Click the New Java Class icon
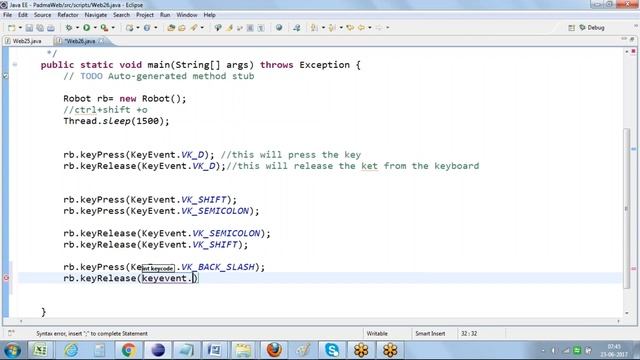 point(147,28)
